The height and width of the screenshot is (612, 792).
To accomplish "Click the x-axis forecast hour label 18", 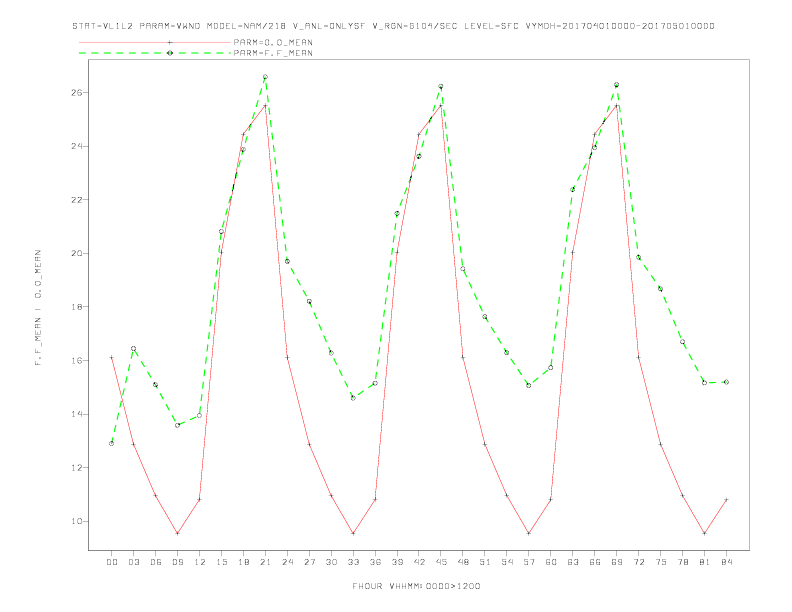I will [x=243, y=562].
